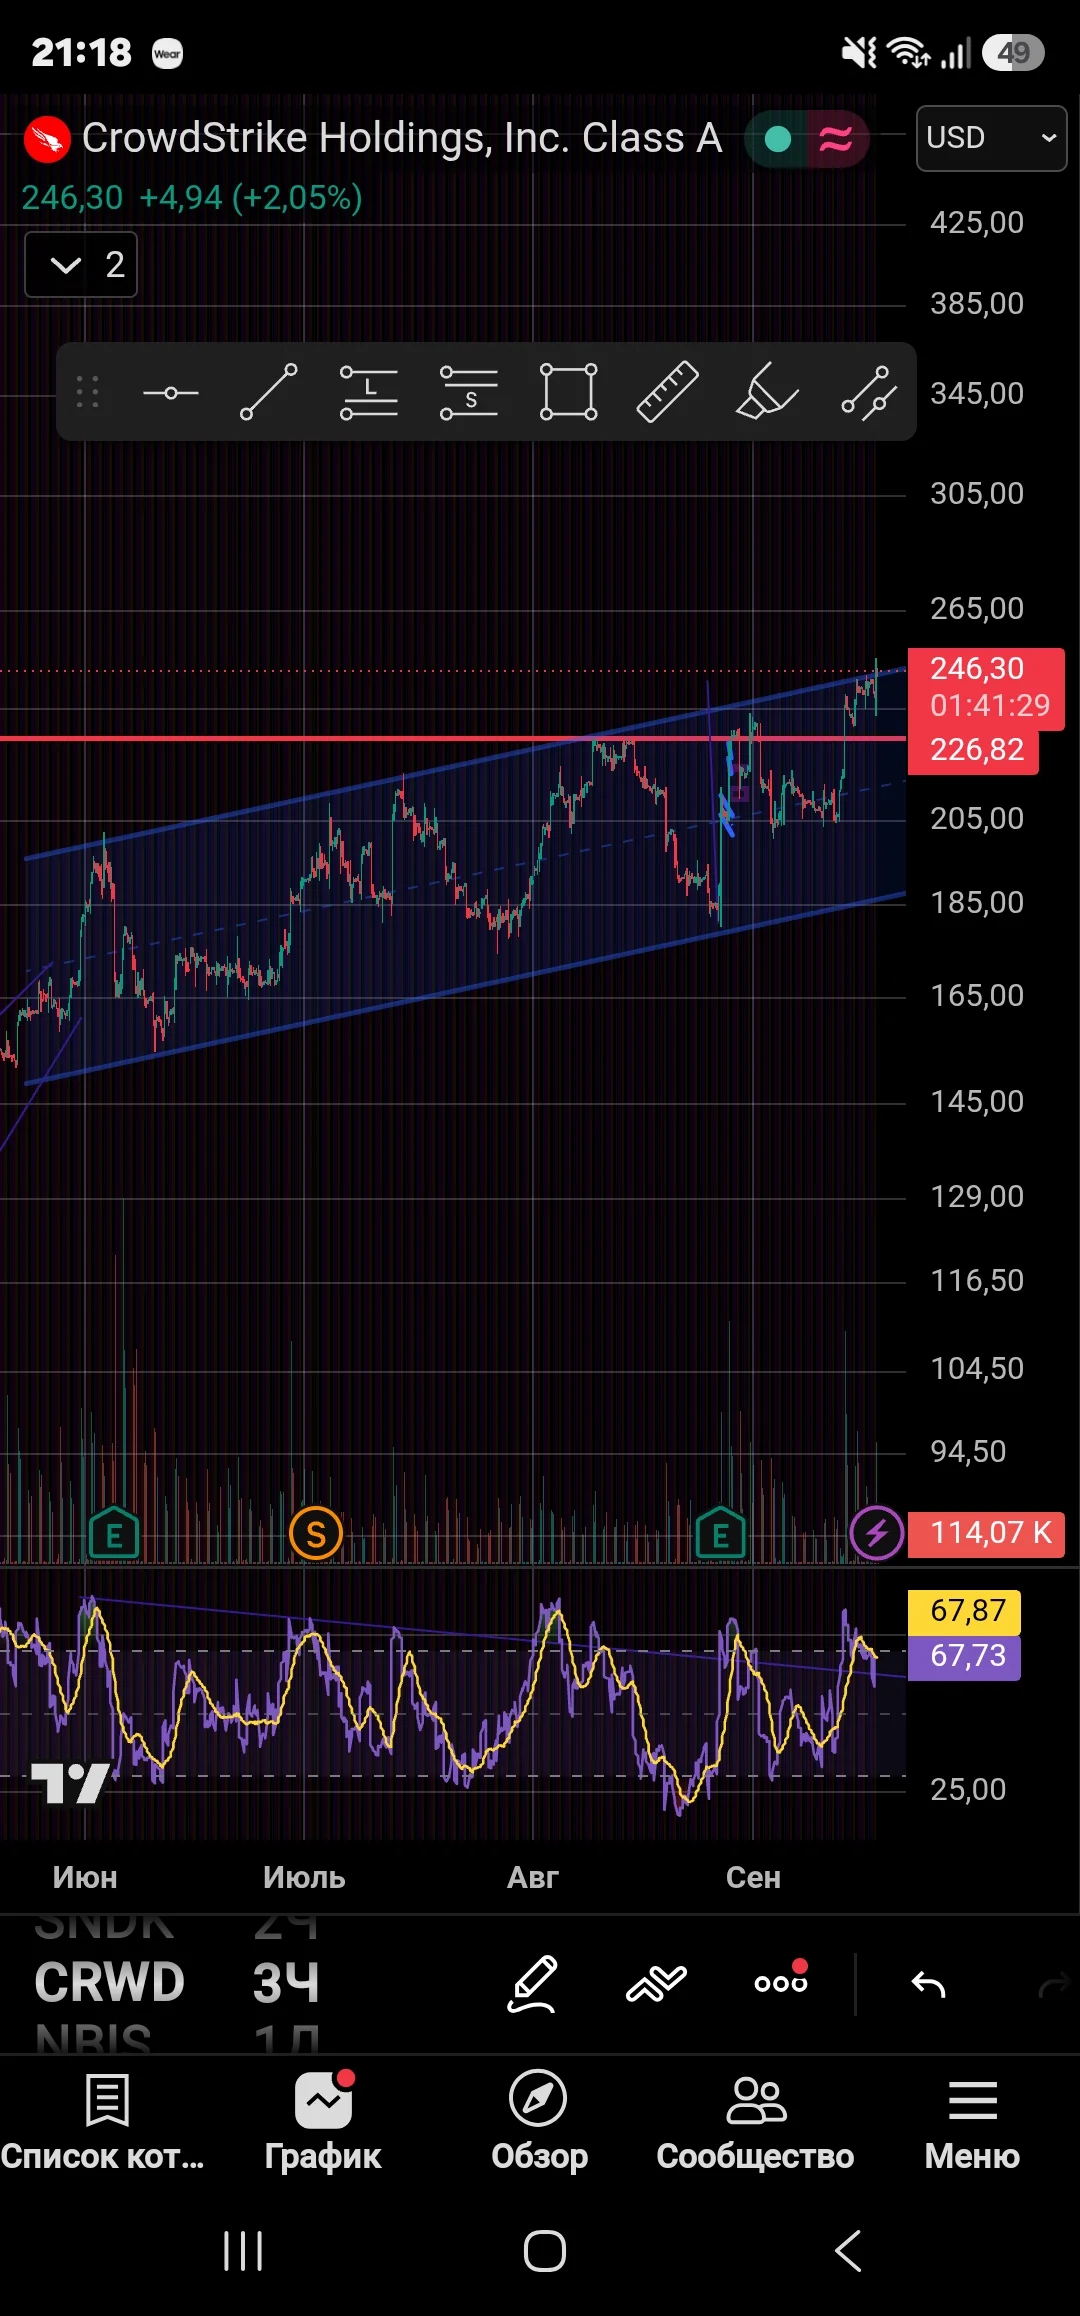
Task: Tap the CrowdStrike logo icon
Action: coord(47,139)
